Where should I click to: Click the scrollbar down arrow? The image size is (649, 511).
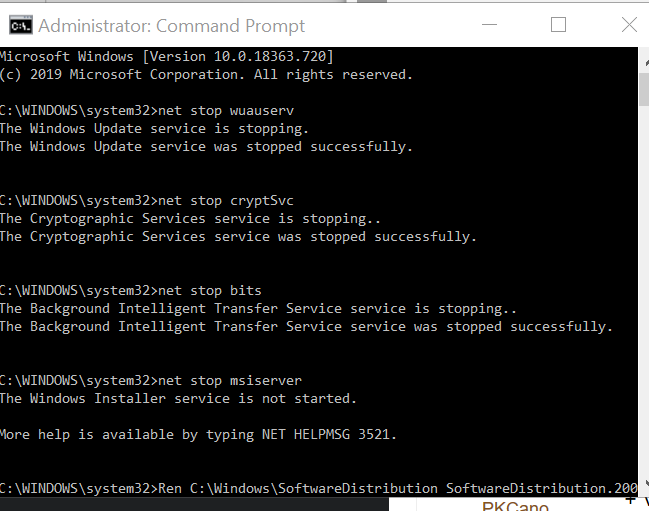646,483
